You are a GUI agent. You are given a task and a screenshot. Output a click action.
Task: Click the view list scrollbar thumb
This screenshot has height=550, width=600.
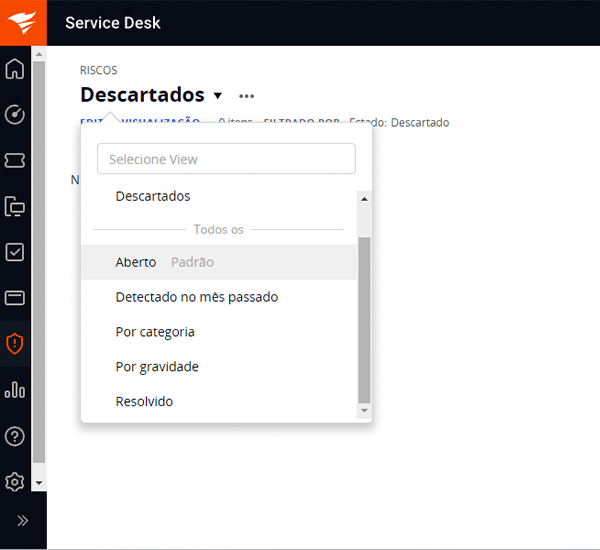pos(364,320)
